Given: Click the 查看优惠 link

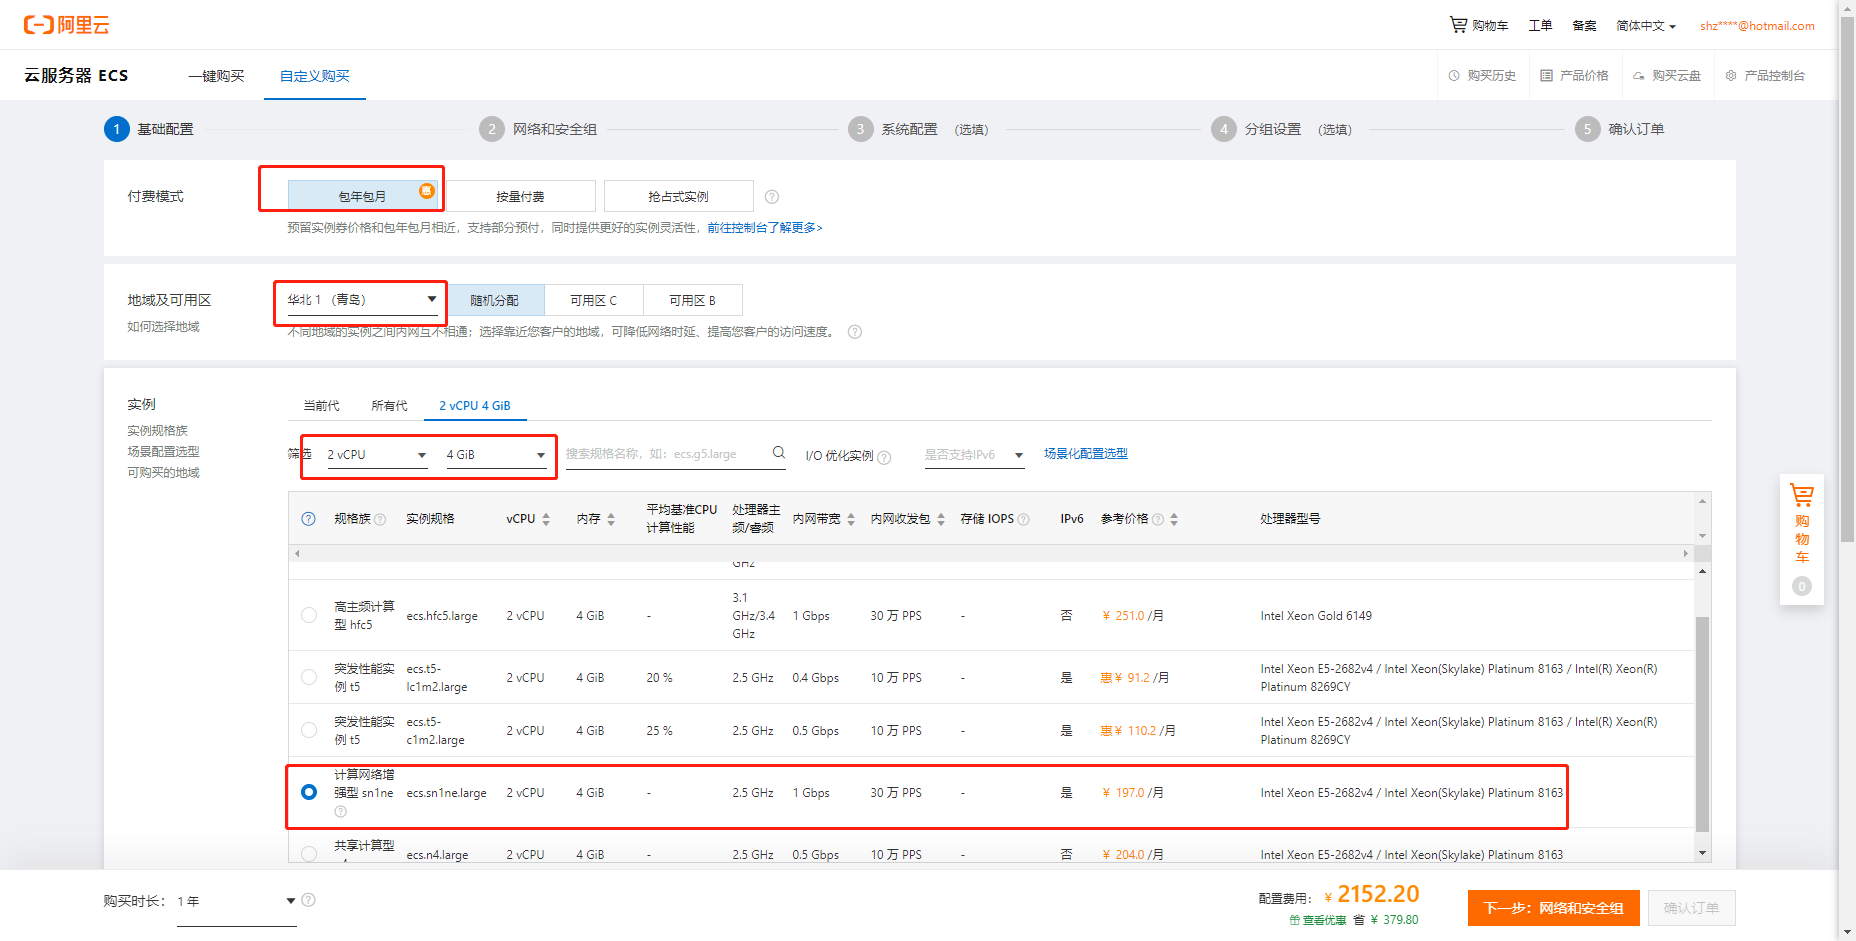Looking at the screenshot, I should click(1318, 920).
